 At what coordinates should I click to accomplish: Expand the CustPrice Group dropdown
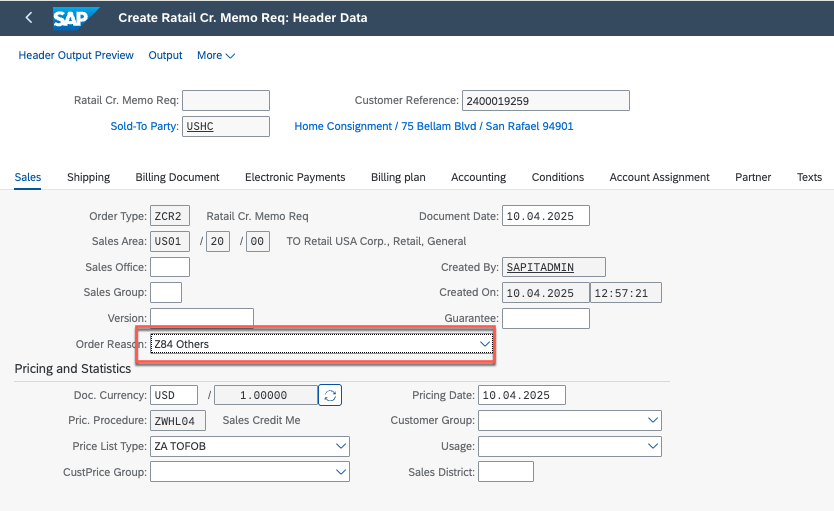[x=341, y=472]
